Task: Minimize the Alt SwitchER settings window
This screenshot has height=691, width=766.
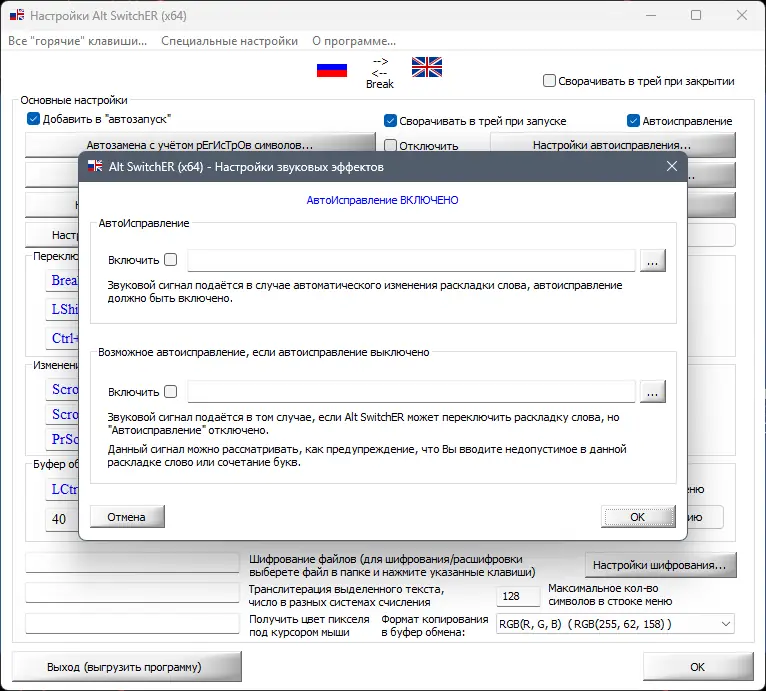Action: [x=650, y=15]
